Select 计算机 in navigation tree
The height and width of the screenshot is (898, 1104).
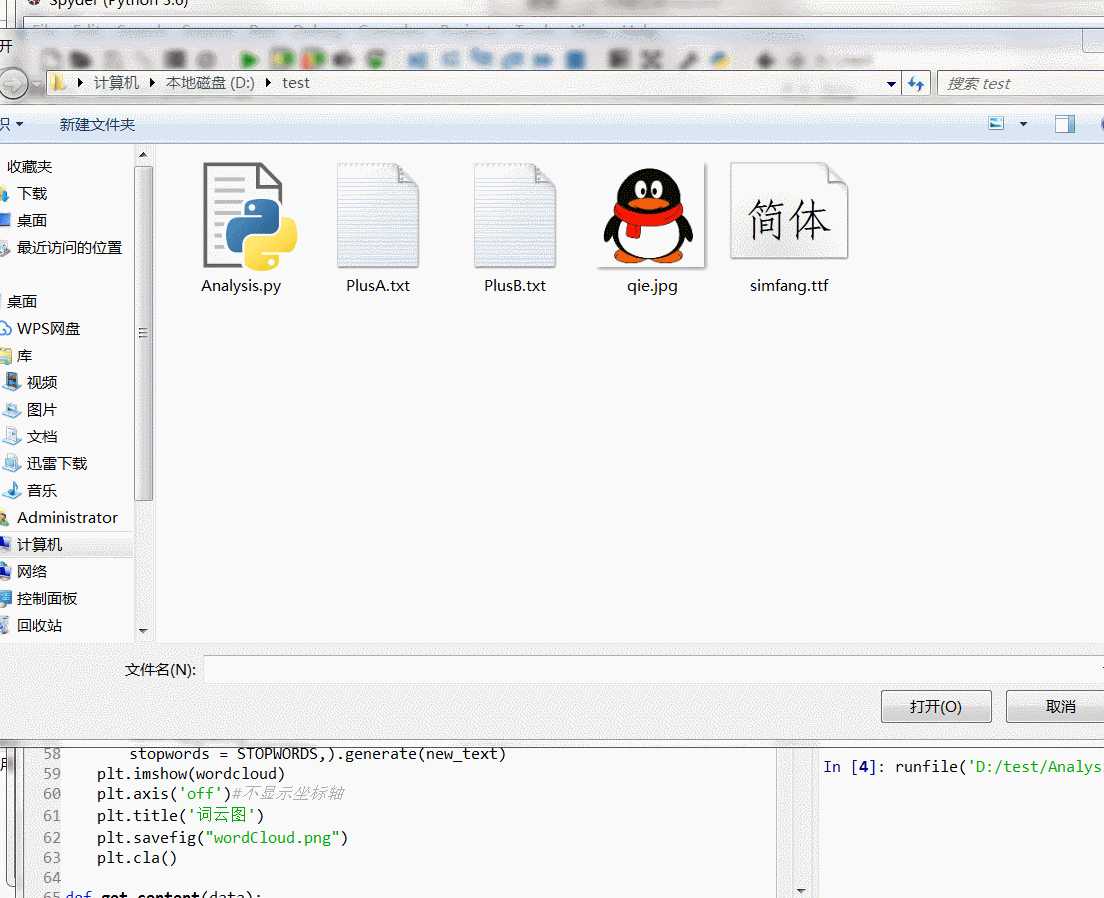coord(39,544)
